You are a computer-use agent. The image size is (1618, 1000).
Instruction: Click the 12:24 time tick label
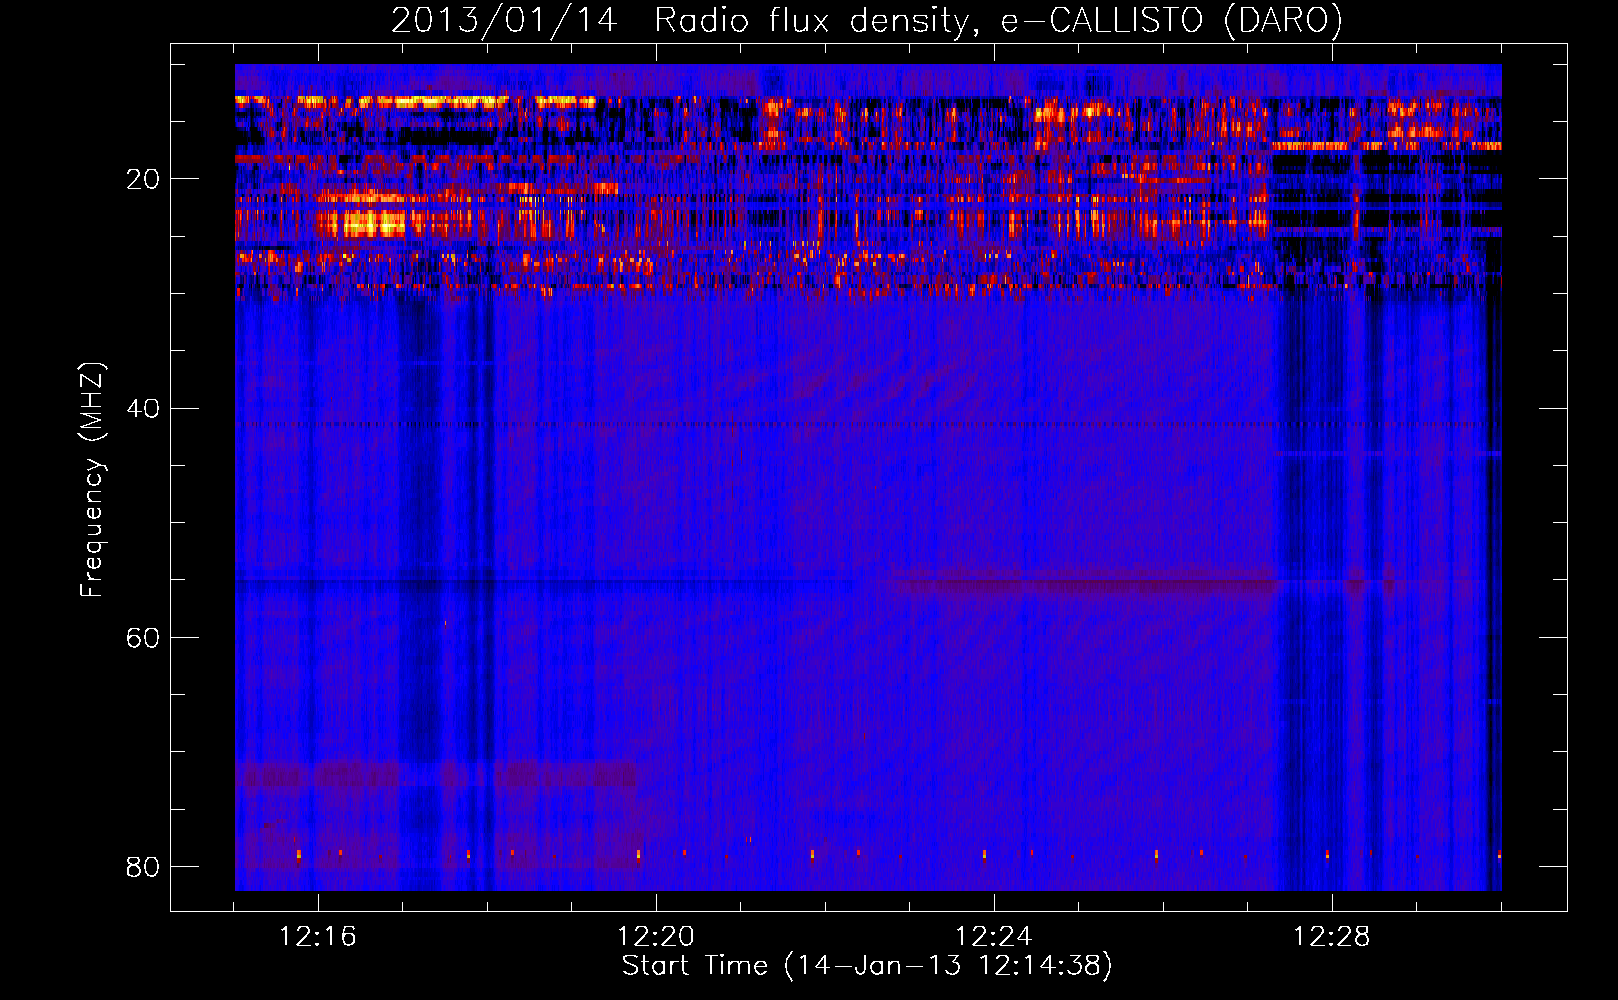[x=993, y=937]
